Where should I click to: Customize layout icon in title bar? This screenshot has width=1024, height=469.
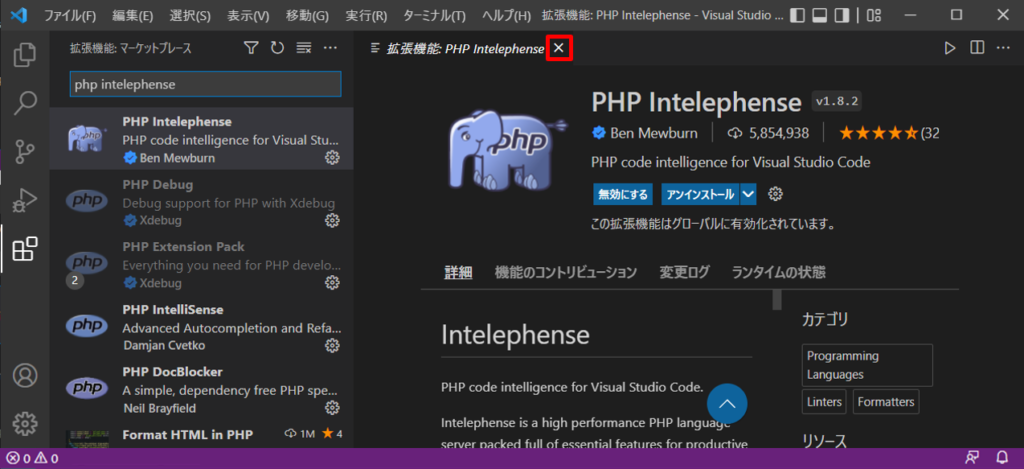874,15
